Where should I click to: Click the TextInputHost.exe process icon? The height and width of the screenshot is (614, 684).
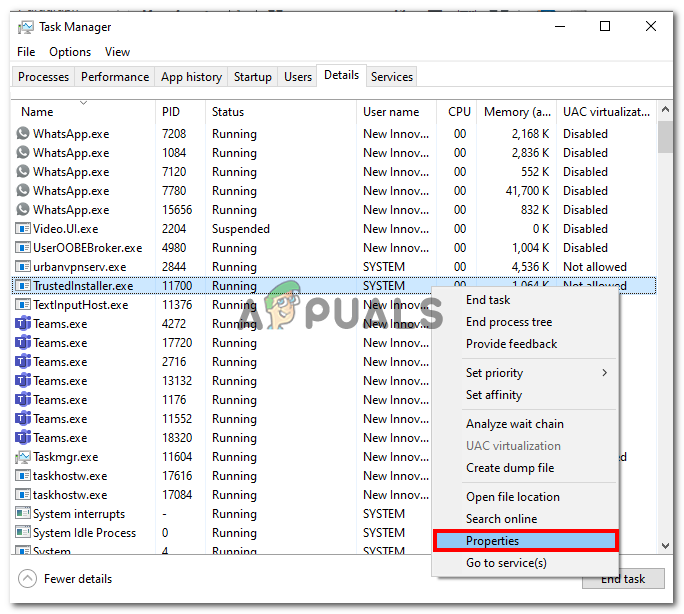(x=23, y=304)
